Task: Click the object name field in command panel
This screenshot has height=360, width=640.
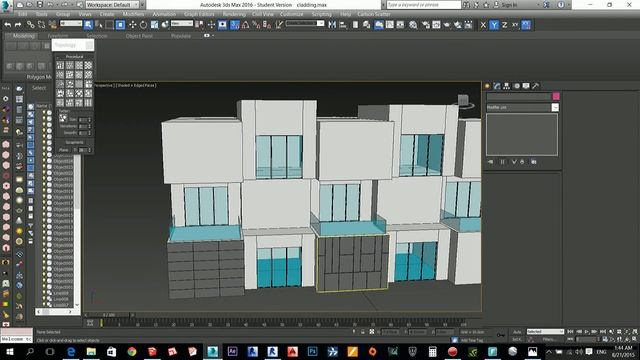Action: click(519, 96)
